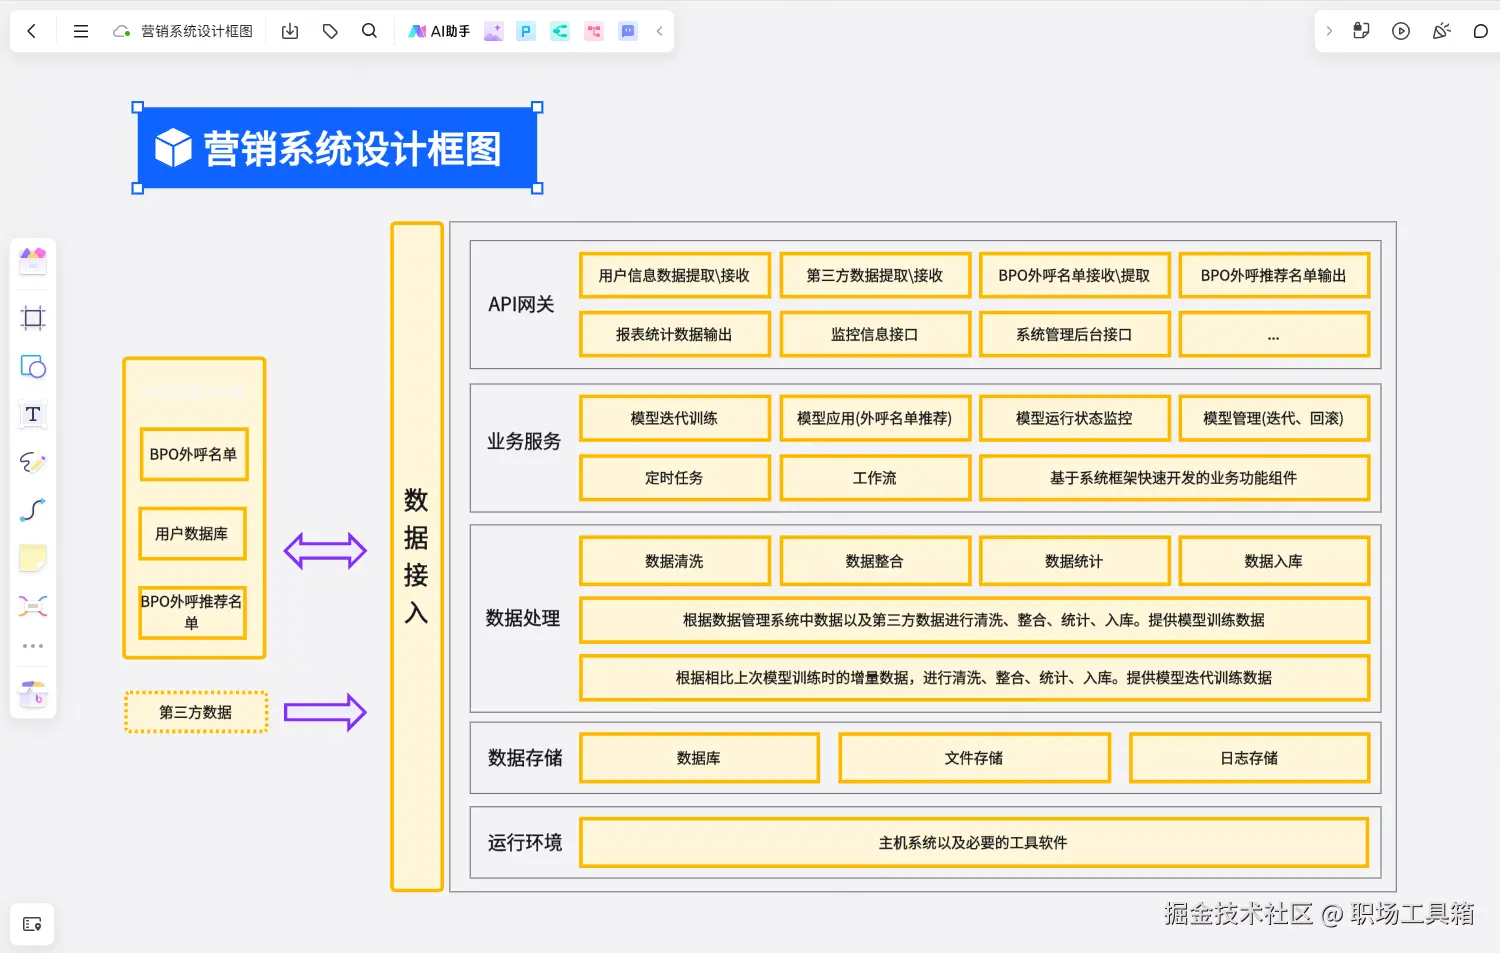The image size is (1500, 953).
Task: Select the frame tool
Action: 33,318
